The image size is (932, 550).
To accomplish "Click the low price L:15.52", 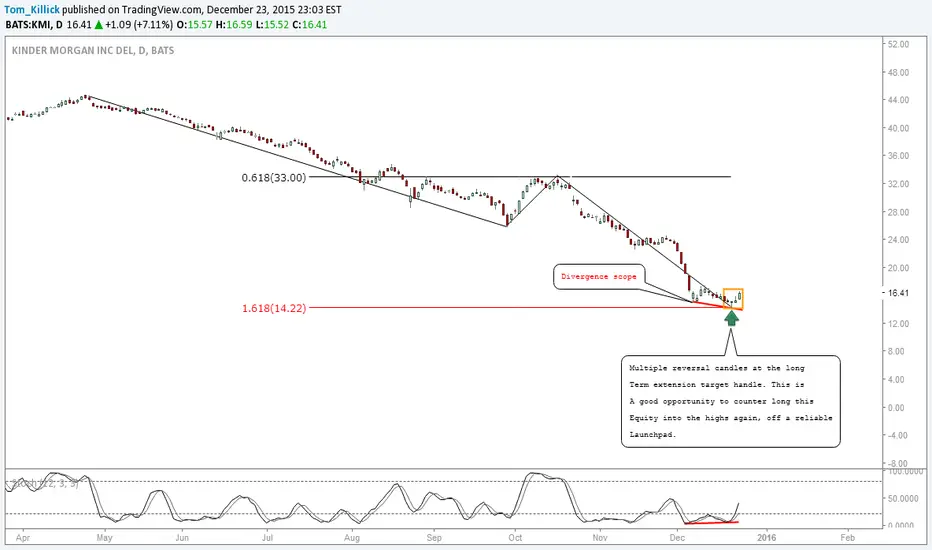I will [x=272, y=25].
